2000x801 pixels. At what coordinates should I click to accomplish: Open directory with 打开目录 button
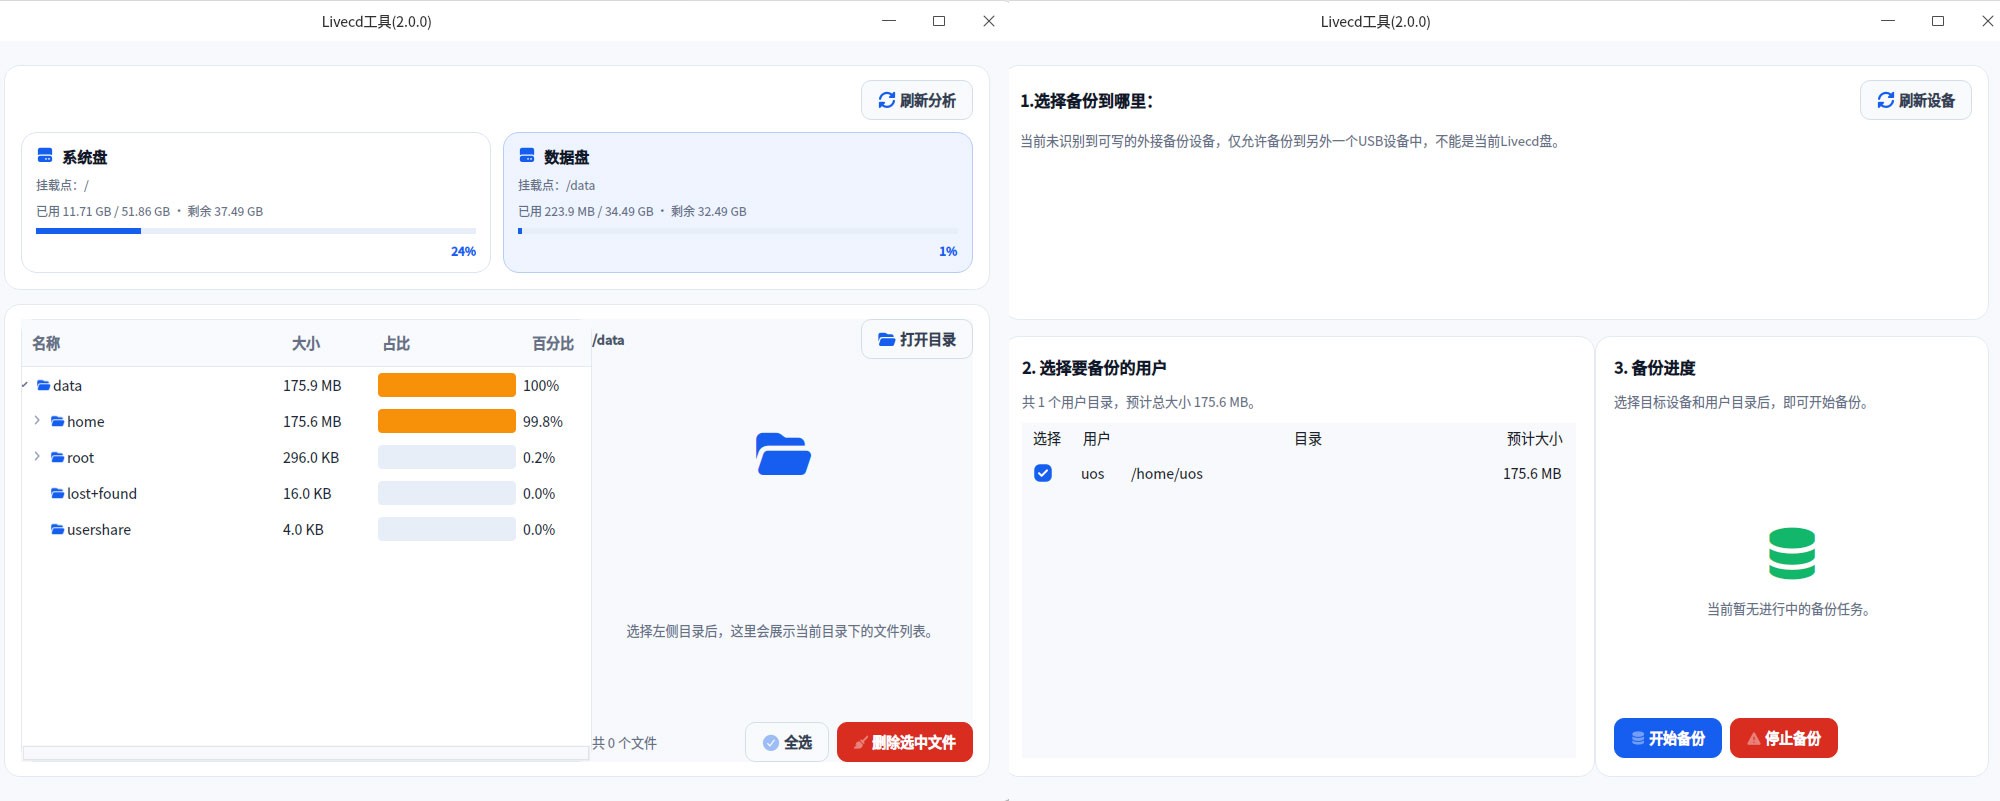pyautogui.click(x=916, y=340)
